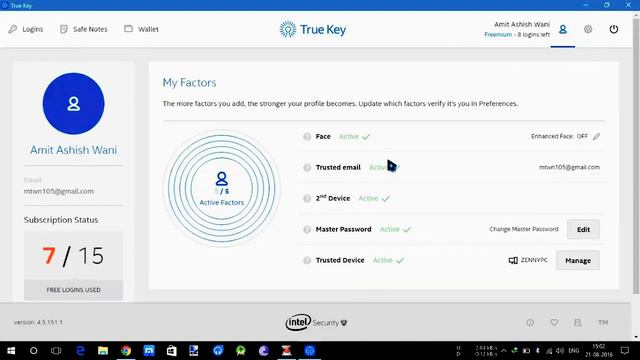Click the volume icon in the system tray
640x360 pixels.
tap(560, 351)
